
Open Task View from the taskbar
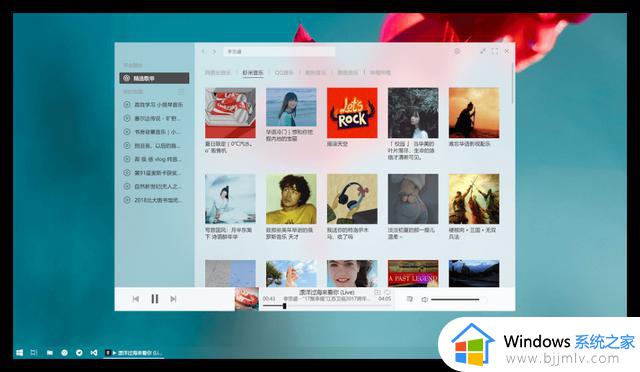(x=34, y=352)
